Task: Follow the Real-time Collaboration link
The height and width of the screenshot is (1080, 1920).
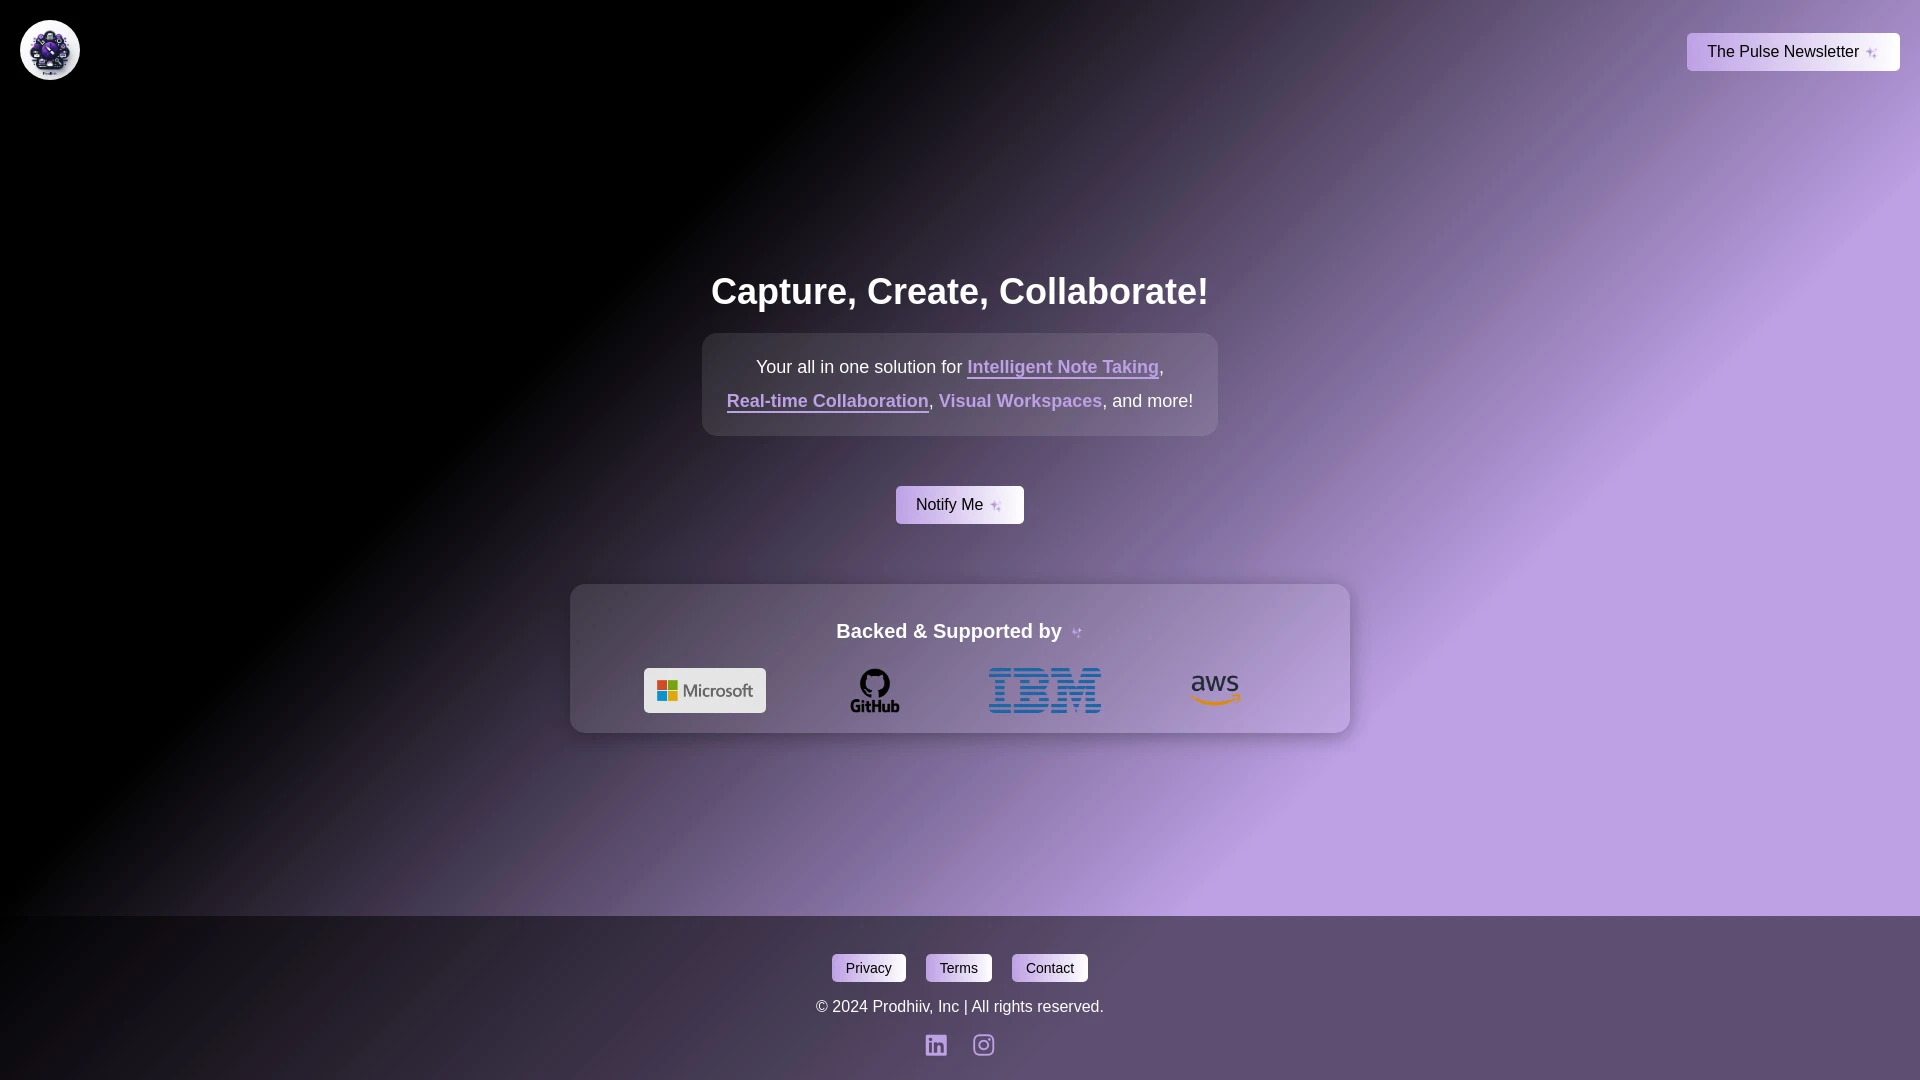Action: [827, 401]
